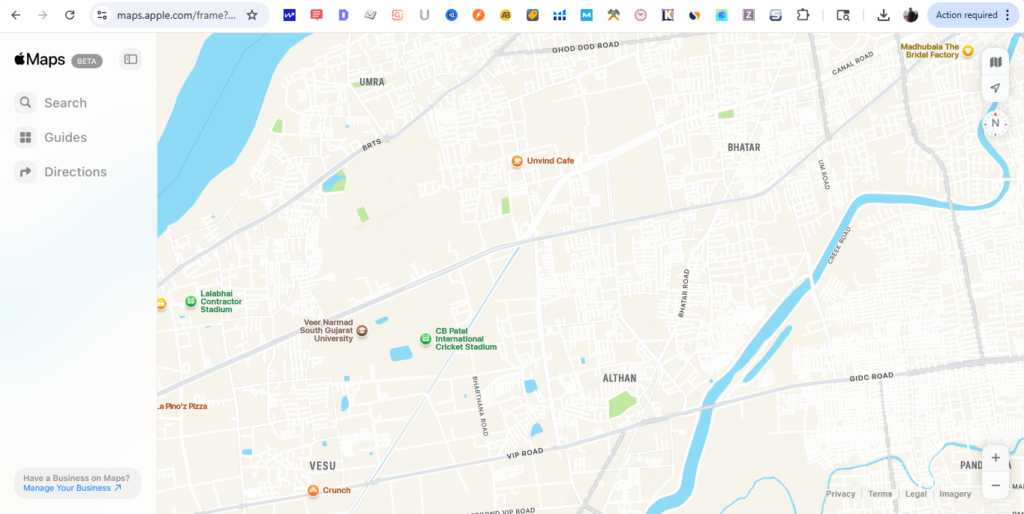This screenshot has height=514, width=1024.
Task: Open the Terms link
Action: (x=880, y=494)
